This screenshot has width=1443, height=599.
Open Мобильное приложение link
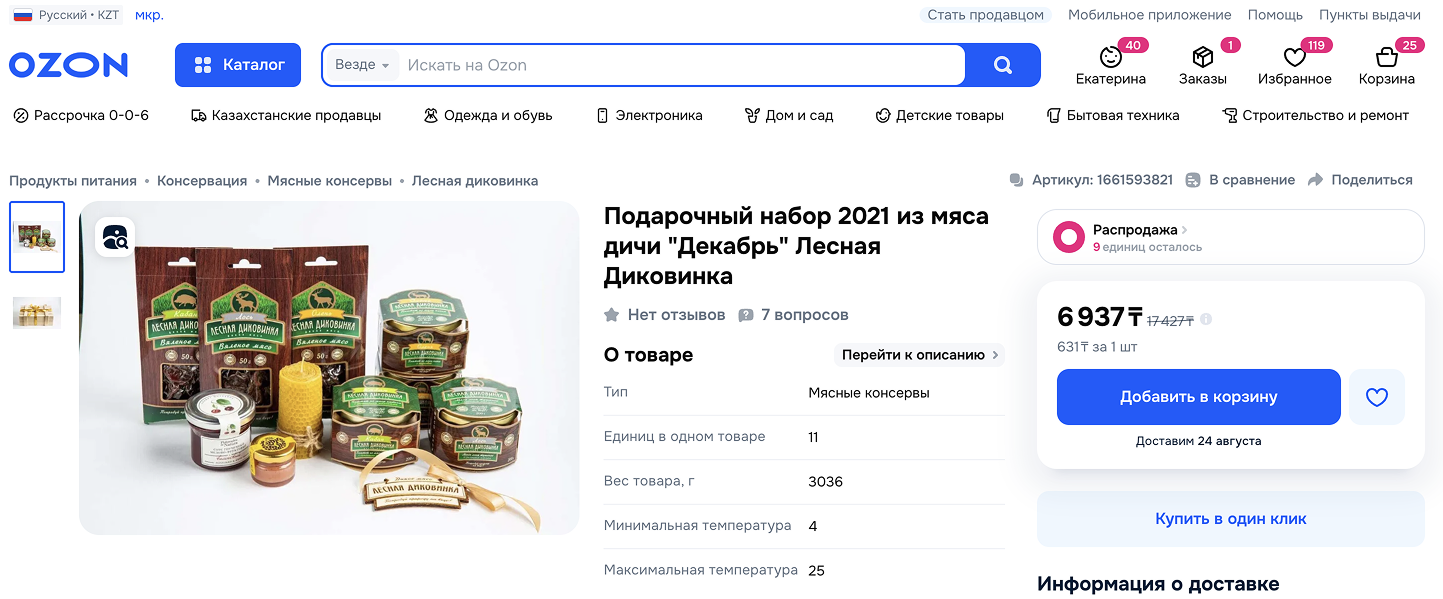click(1149, 15)
